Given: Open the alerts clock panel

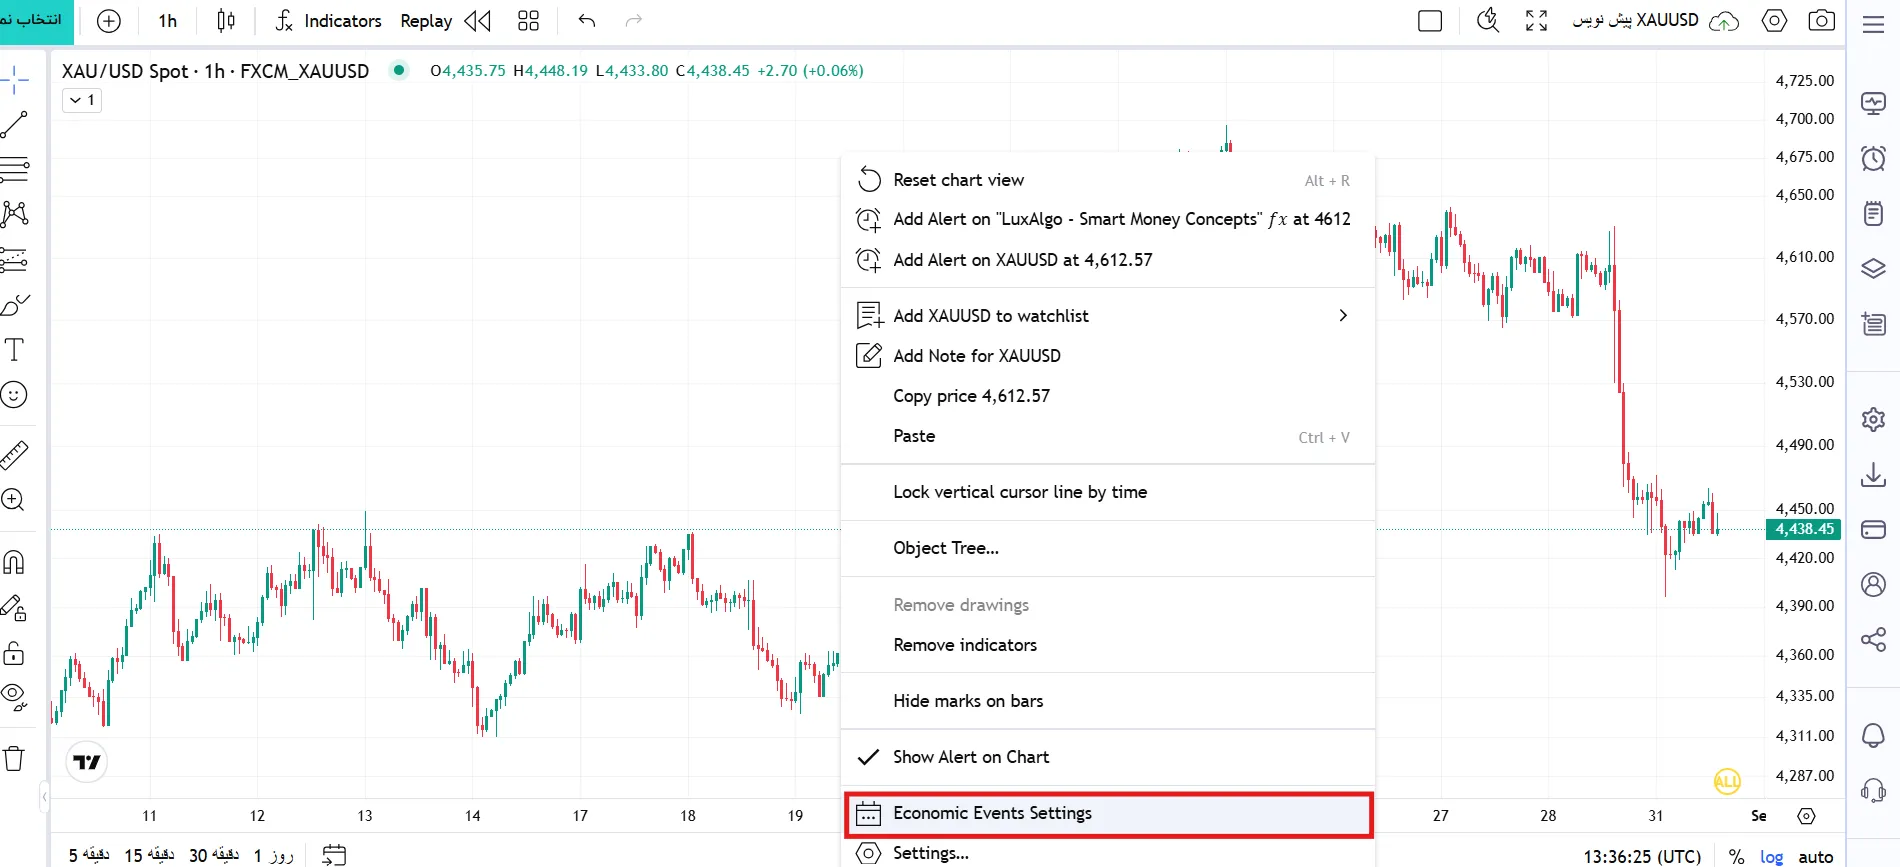Looking at the screenshot, I should (1873, 158).
